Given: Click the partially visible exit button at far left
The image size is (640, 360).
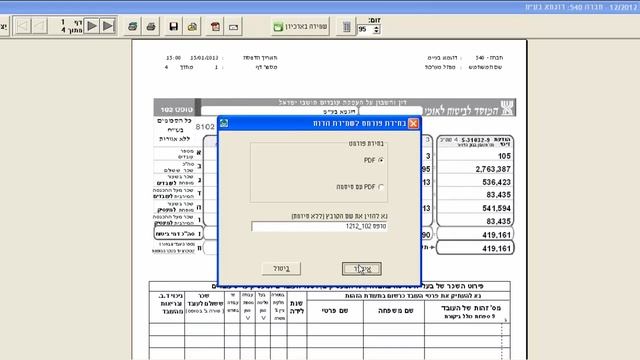Looking at the screenshot, I should [x=4, y=27].
